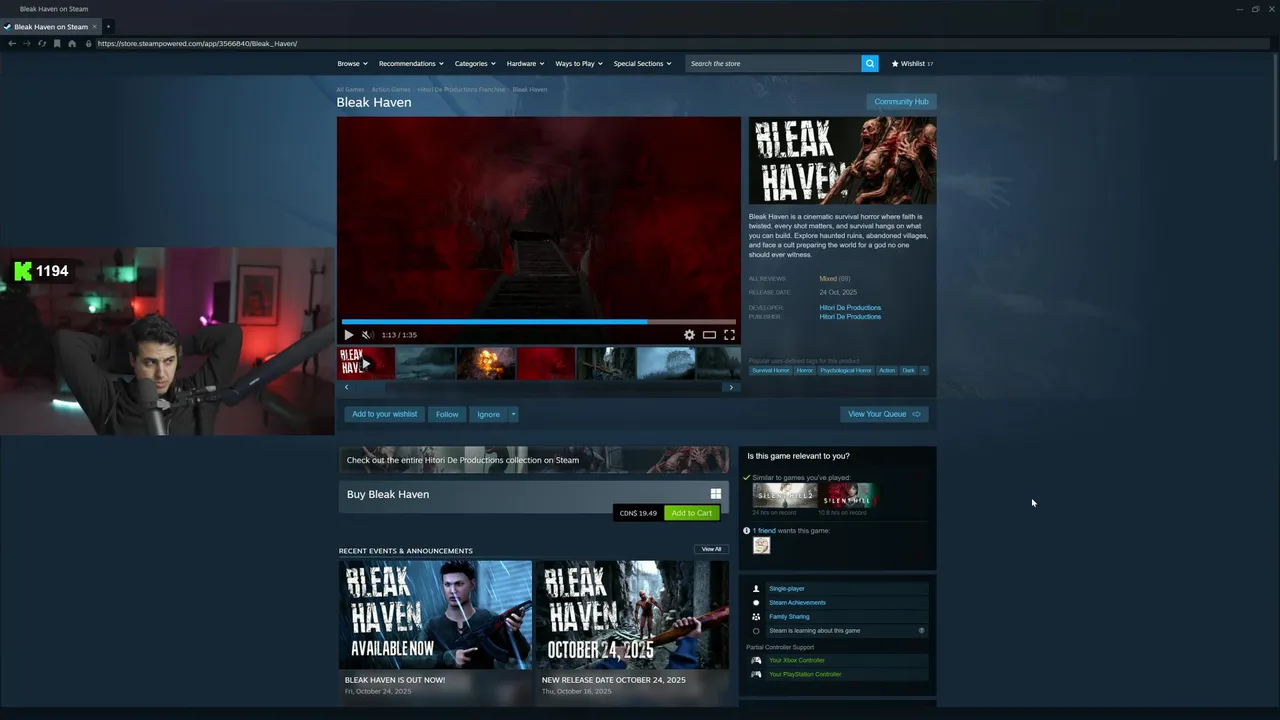Screen dimensions: 1280x720
Task: Open Hitori De Productions Franchise breadcrumb
Action: pos(461,89)
